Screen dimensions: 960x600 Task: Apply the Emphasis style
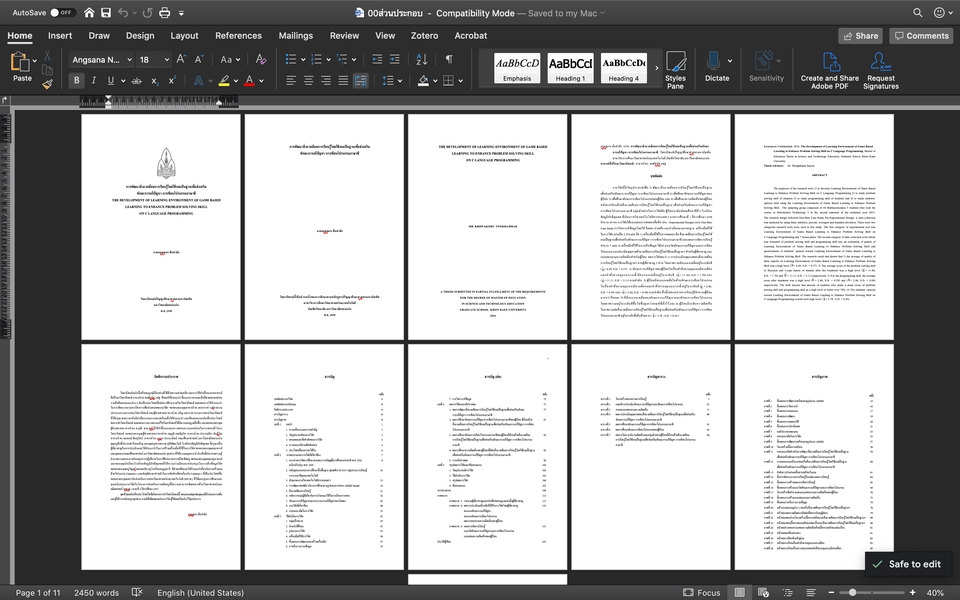coord(517,67)
